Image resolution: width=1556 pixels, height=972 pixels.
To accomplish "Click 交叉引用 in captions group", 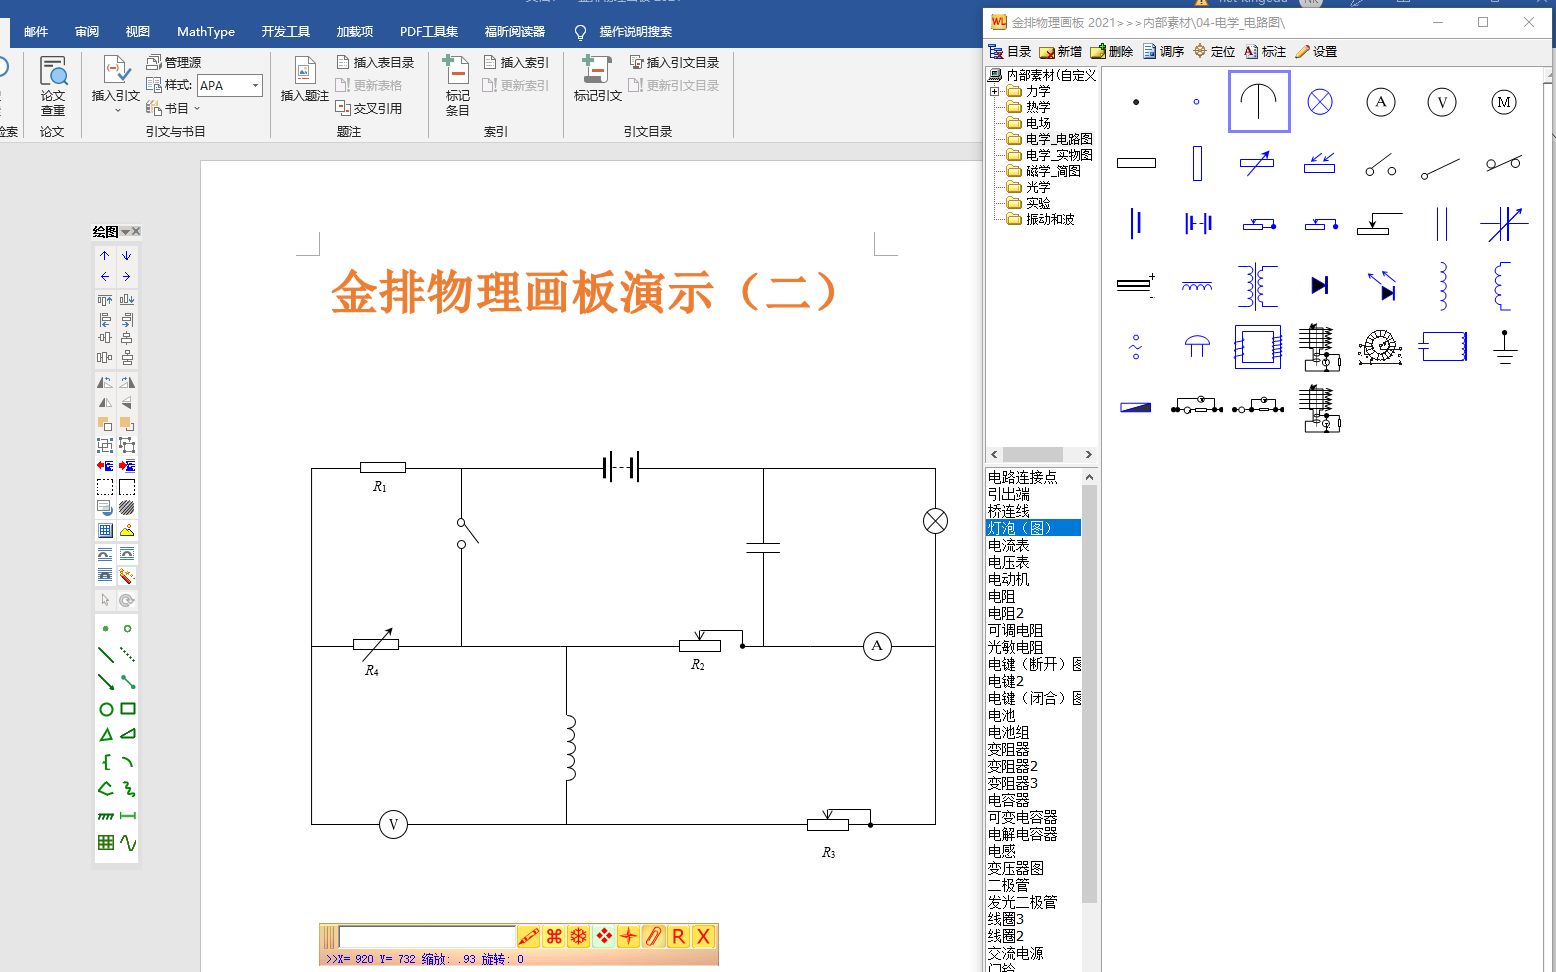I will tap(369, 108).
